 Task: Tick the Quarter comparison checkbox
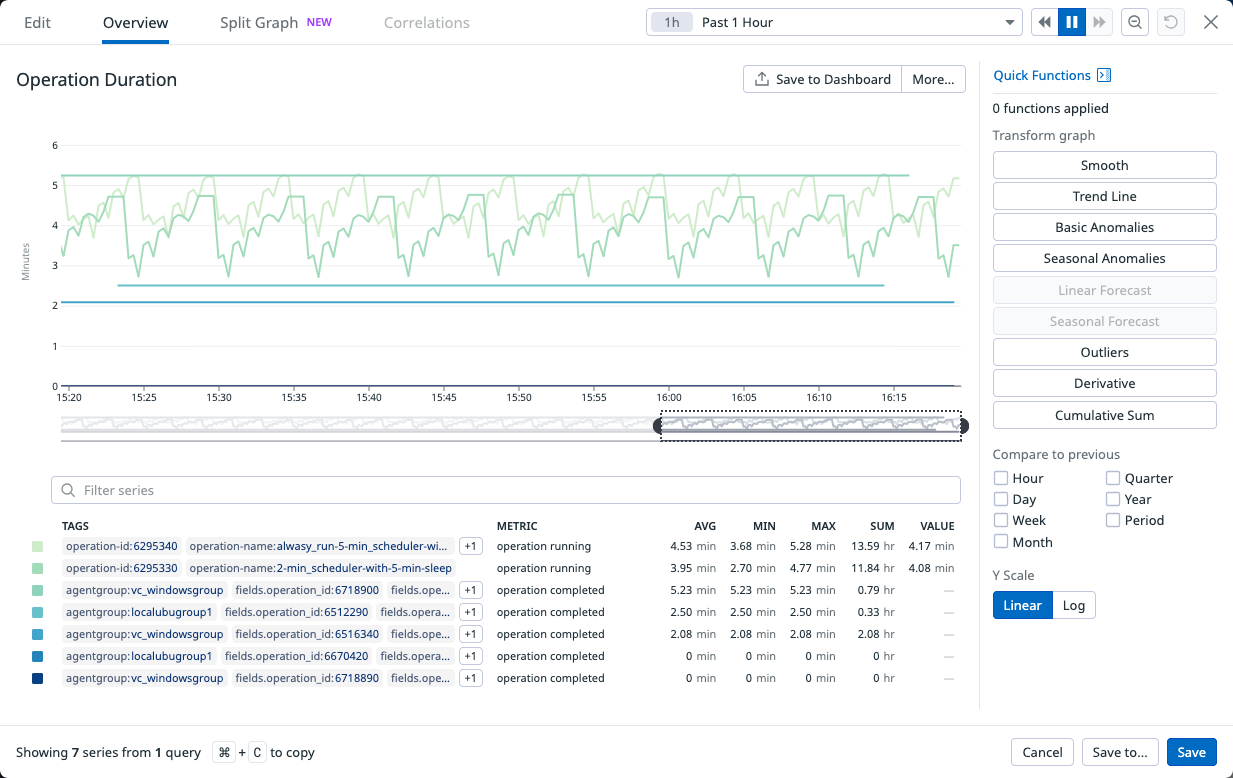pyautogui.click(x=1113, y=478)
